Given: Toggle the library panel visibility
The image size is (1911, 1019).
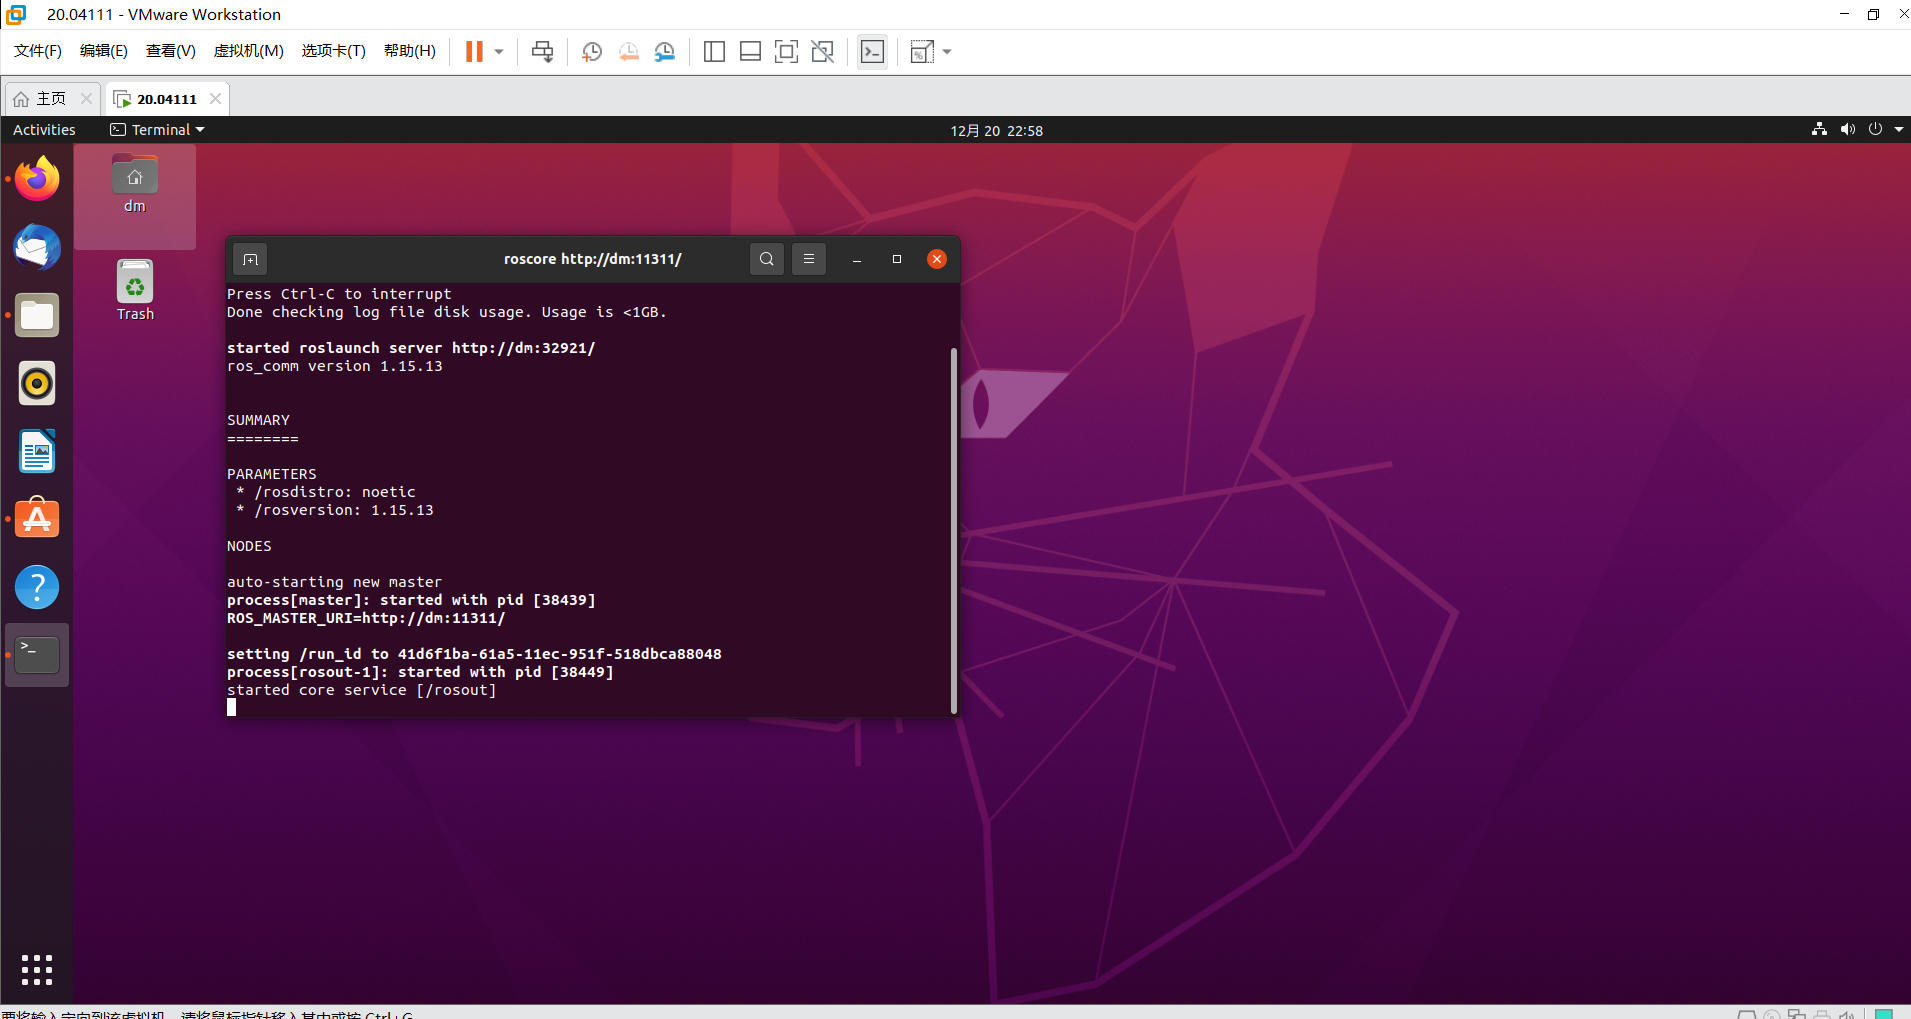Looking at the screenshot, I should pyautogui.click(x=714, y=51).
